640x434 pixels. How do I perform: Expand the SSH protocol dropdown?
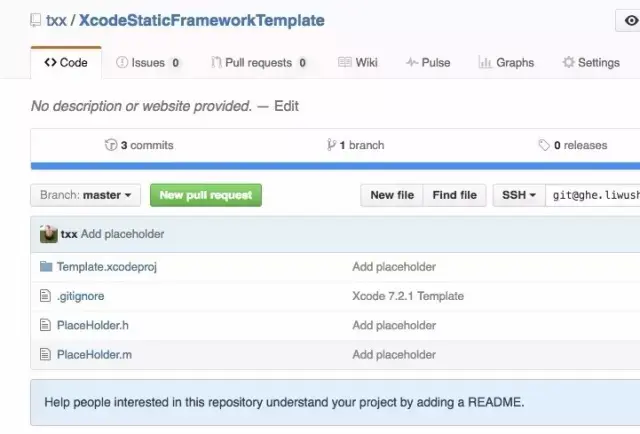(x=518, y=195)
